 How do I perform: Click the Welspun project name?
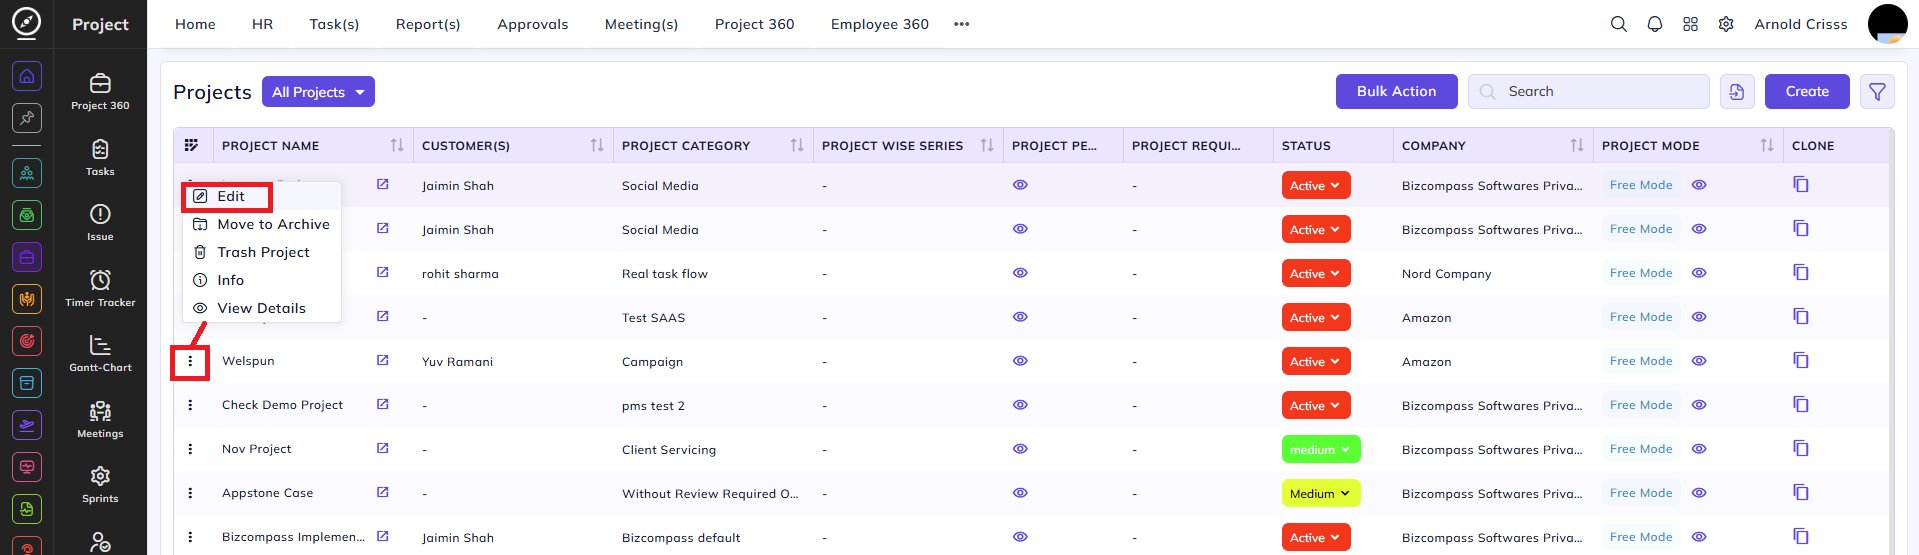(248, 361)
